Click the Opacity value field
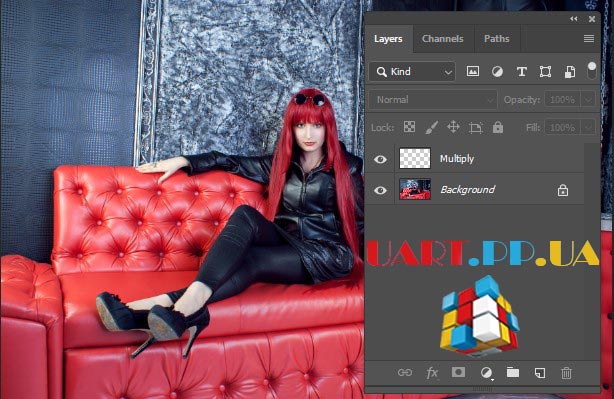This screenshot has height=399, width=614. tap(562, 99)
